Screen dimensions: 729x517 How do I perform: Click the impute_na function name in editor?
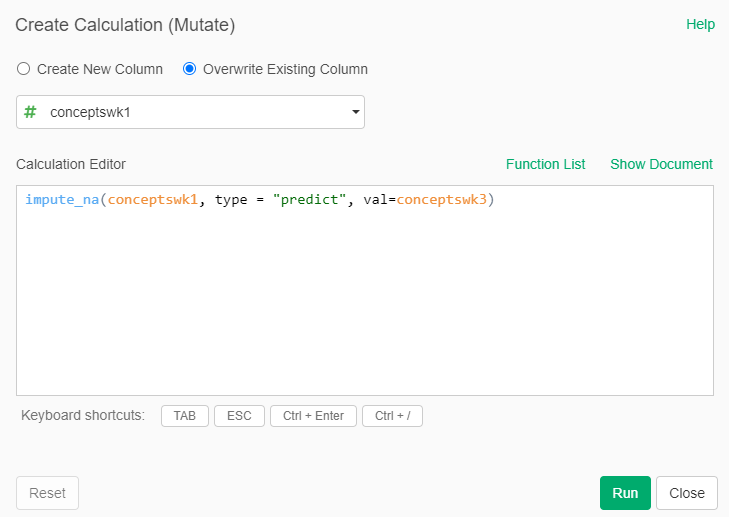(62, 200)
